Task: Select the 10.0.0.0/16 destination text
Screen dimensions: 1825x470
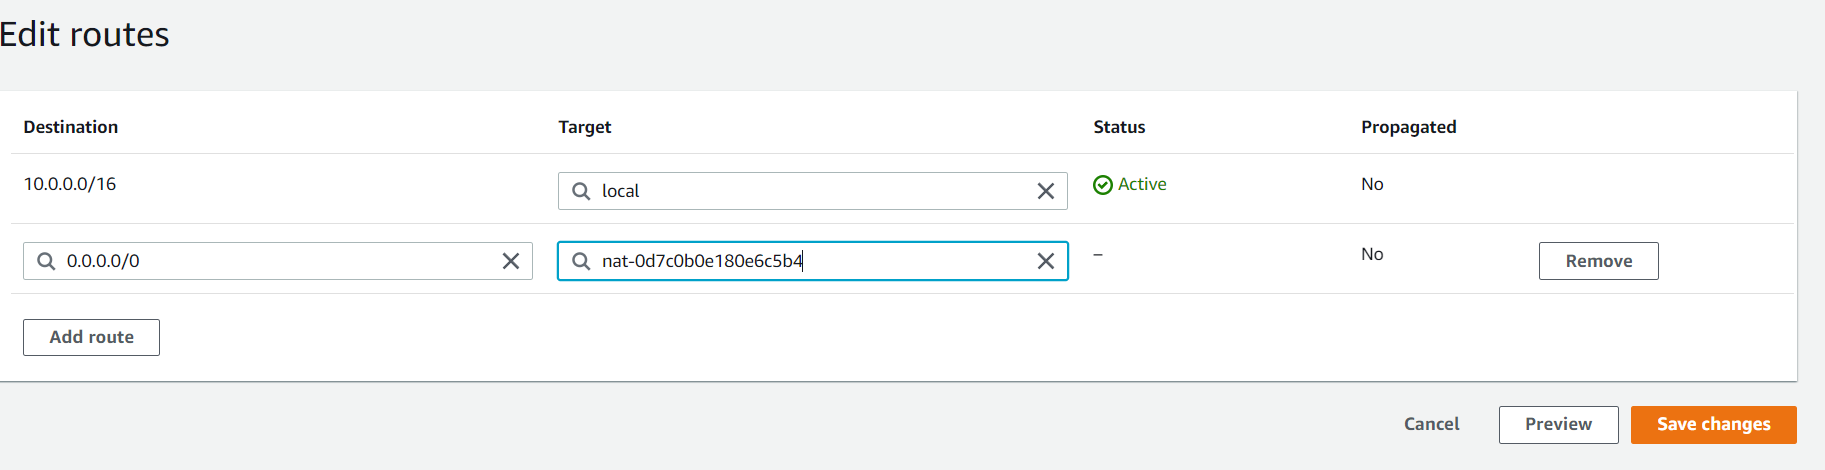Action: 70,184
